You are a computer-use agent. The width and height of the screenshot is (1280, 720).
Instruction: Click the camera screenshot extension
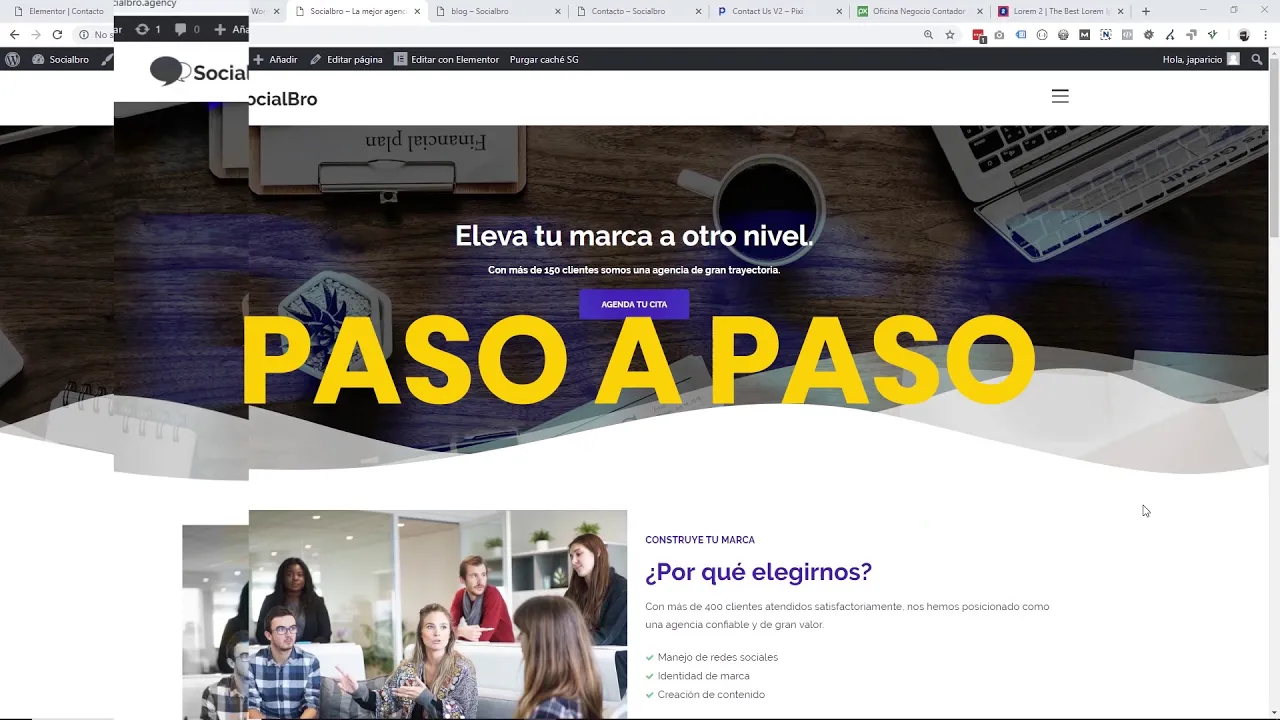pos(999,35)
